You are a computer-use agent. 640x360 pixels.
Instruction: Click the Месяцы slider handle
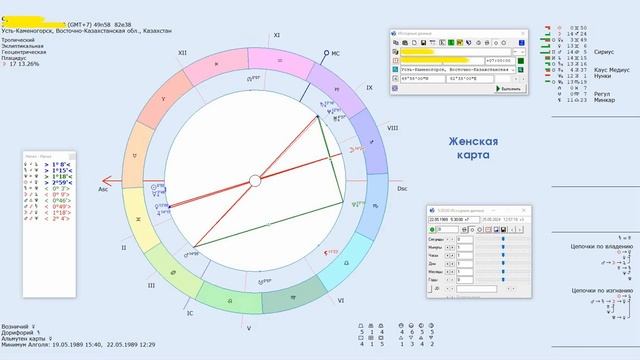coord(503,272)
